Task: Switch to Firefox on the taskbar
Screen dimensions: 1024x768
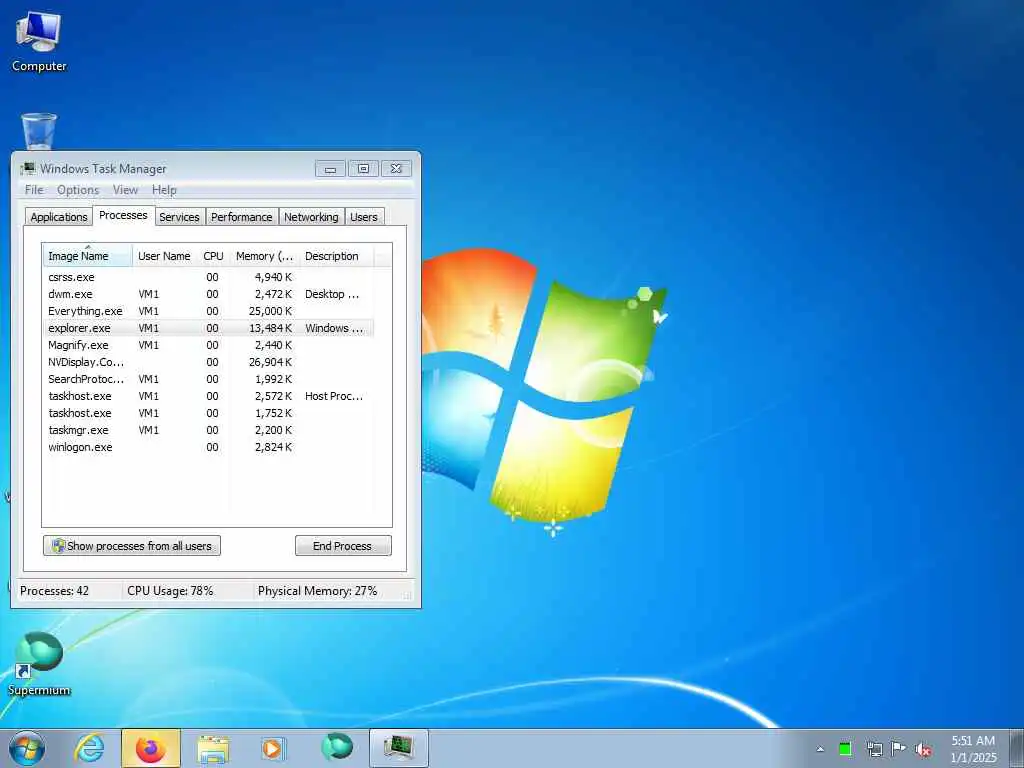Action: click(x=151, y=748)
